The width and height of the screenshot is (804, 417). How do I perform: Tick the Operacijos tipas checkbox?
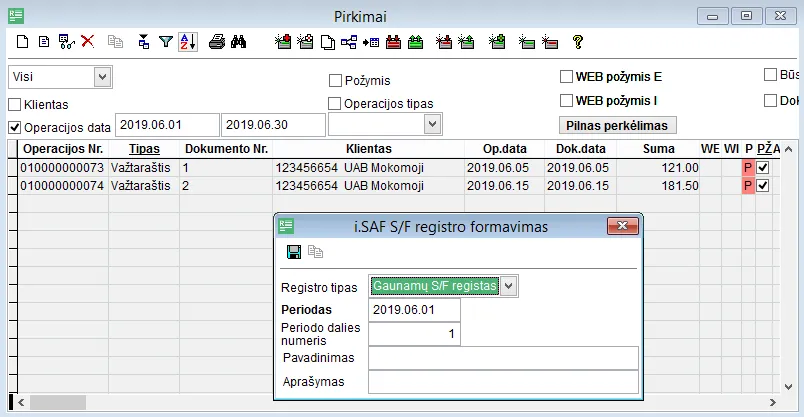[x=334, y=104]
